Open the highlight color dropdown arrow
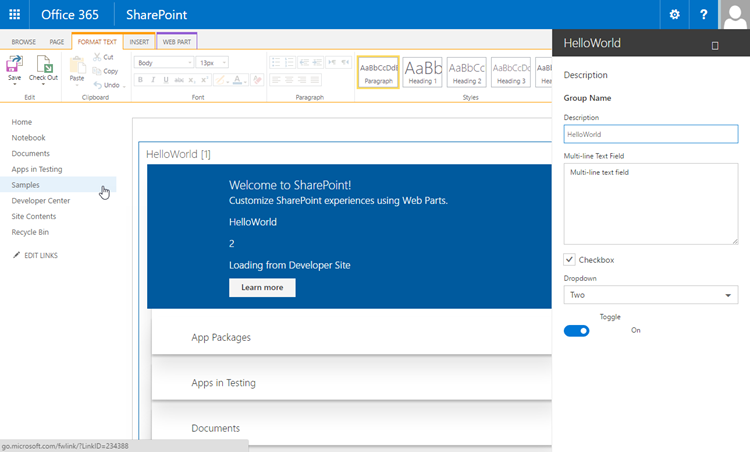This screenshot has height=452, width=750. (228, 82)
